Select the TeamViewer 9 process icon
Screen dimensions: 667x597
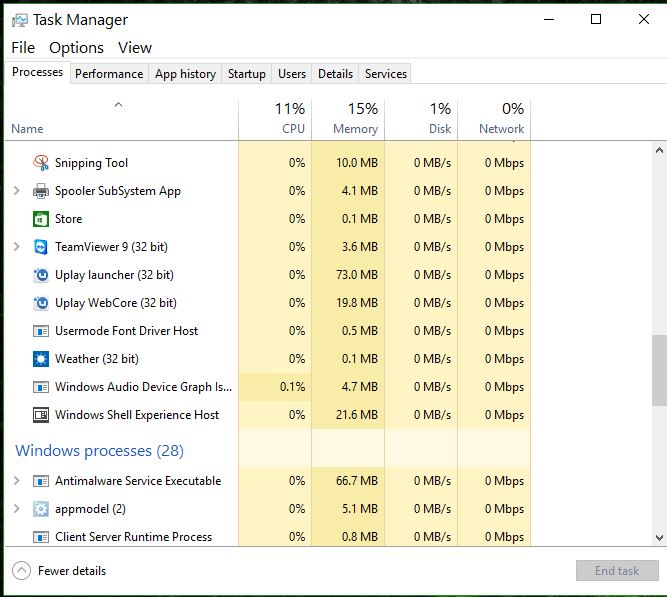tap(41, 247)
